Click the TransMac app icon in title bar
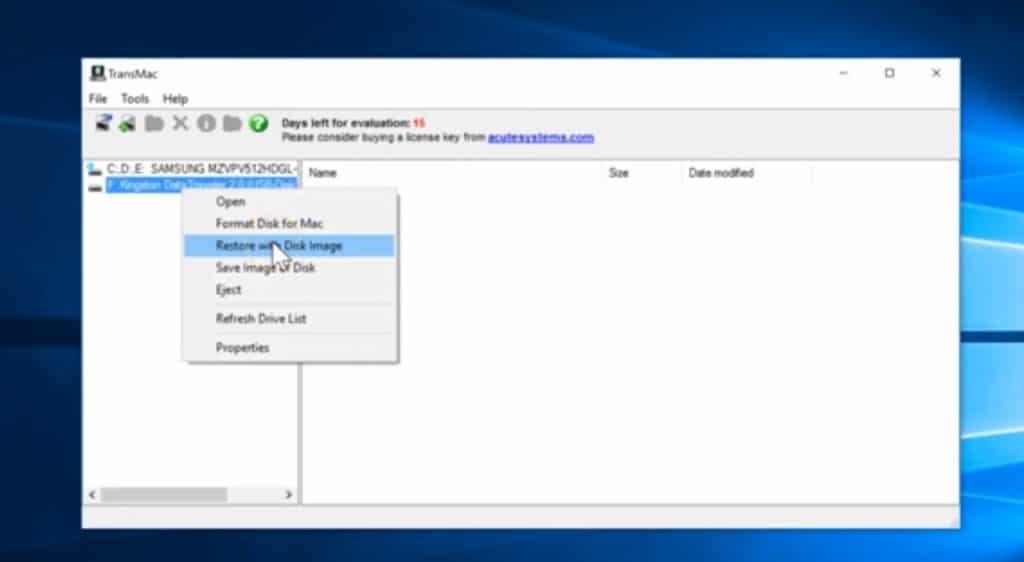This screenshot has width=1024, height=562. point(97,73)
